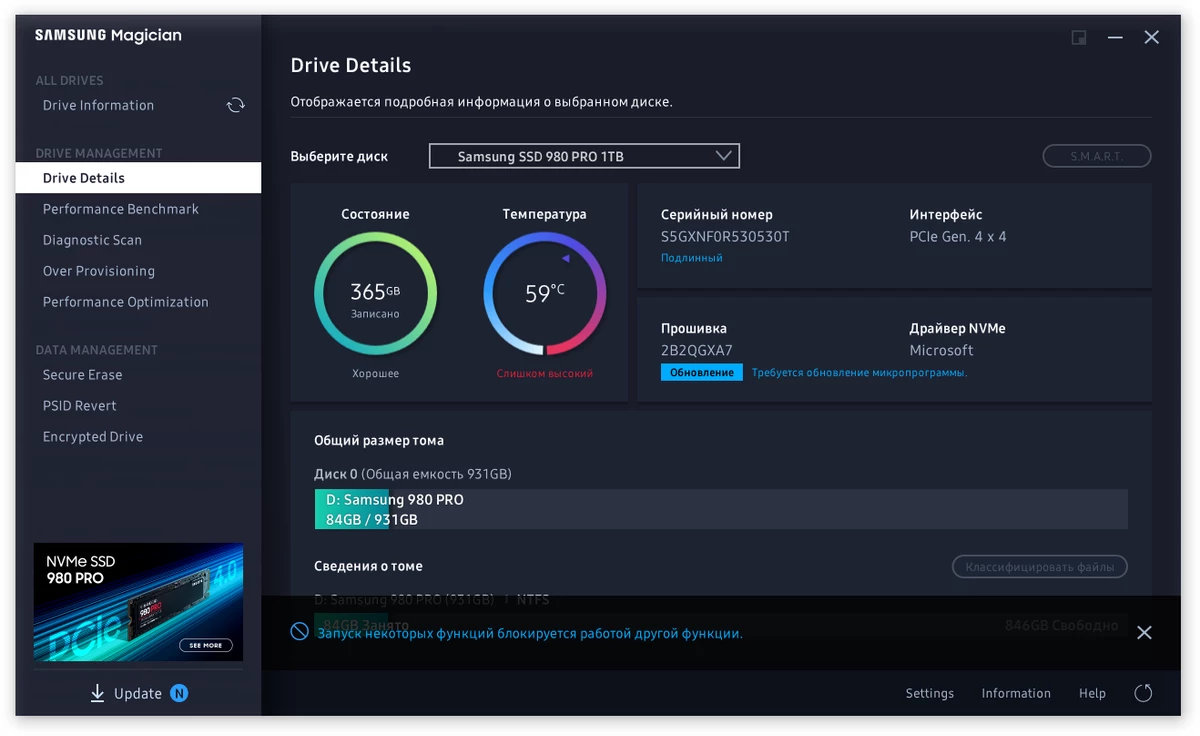Open PSID Revert

80,406
